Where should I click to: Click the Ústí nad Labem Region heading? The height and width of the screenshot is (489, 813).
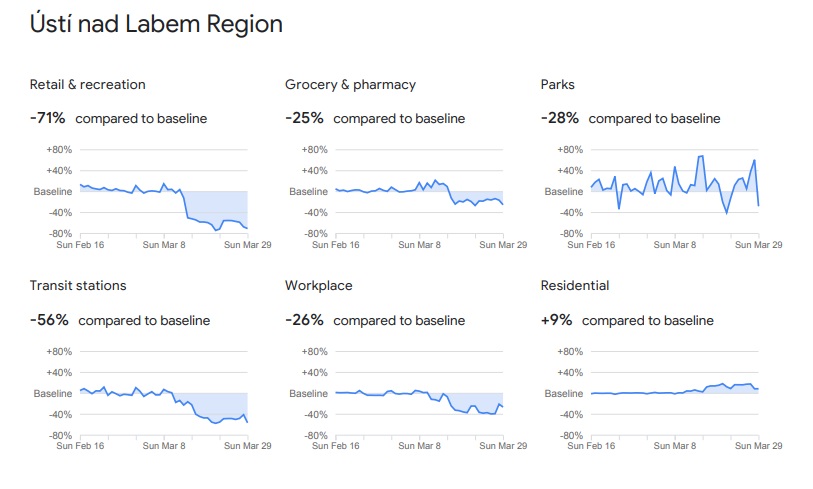point(156,25)
